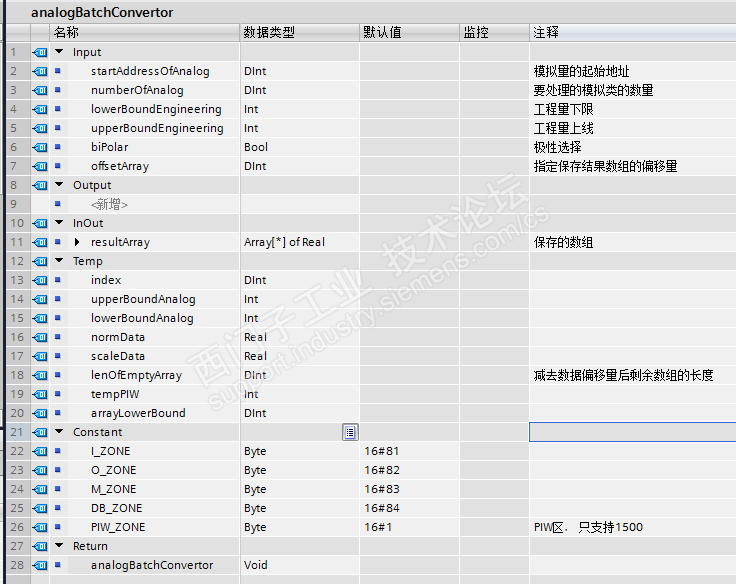Click the <新增> placeholder under Output
Viewport: 736px width, 584px height.
tap(109, 204)
